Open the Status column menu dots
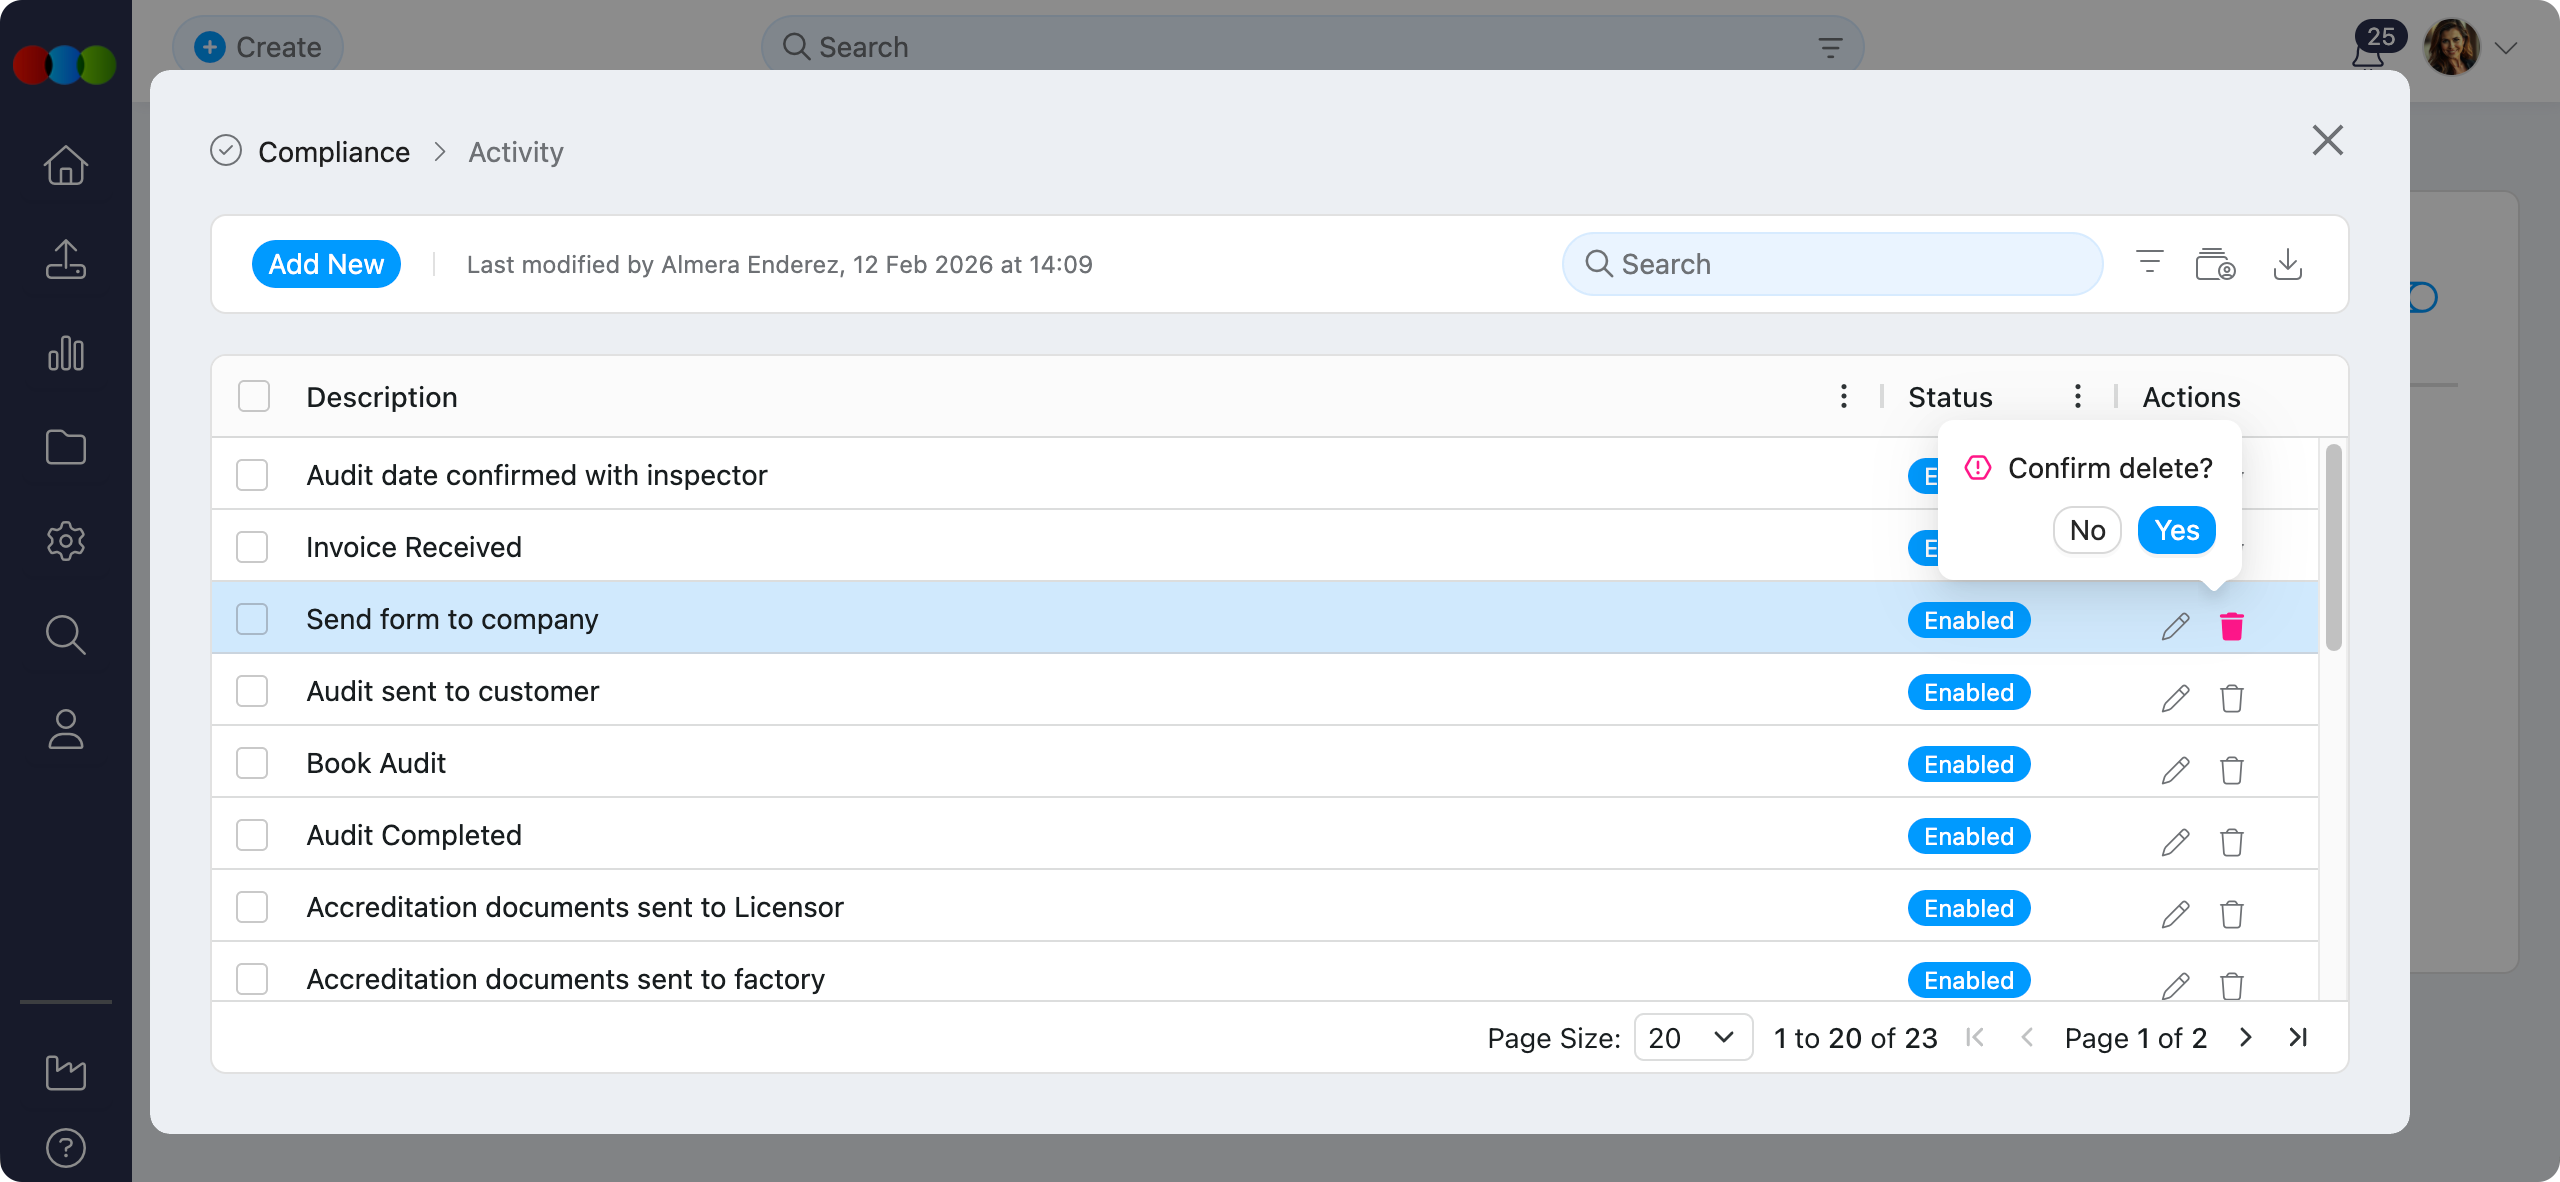This screenshot has width=2560, height=1182. [2077, 397]
